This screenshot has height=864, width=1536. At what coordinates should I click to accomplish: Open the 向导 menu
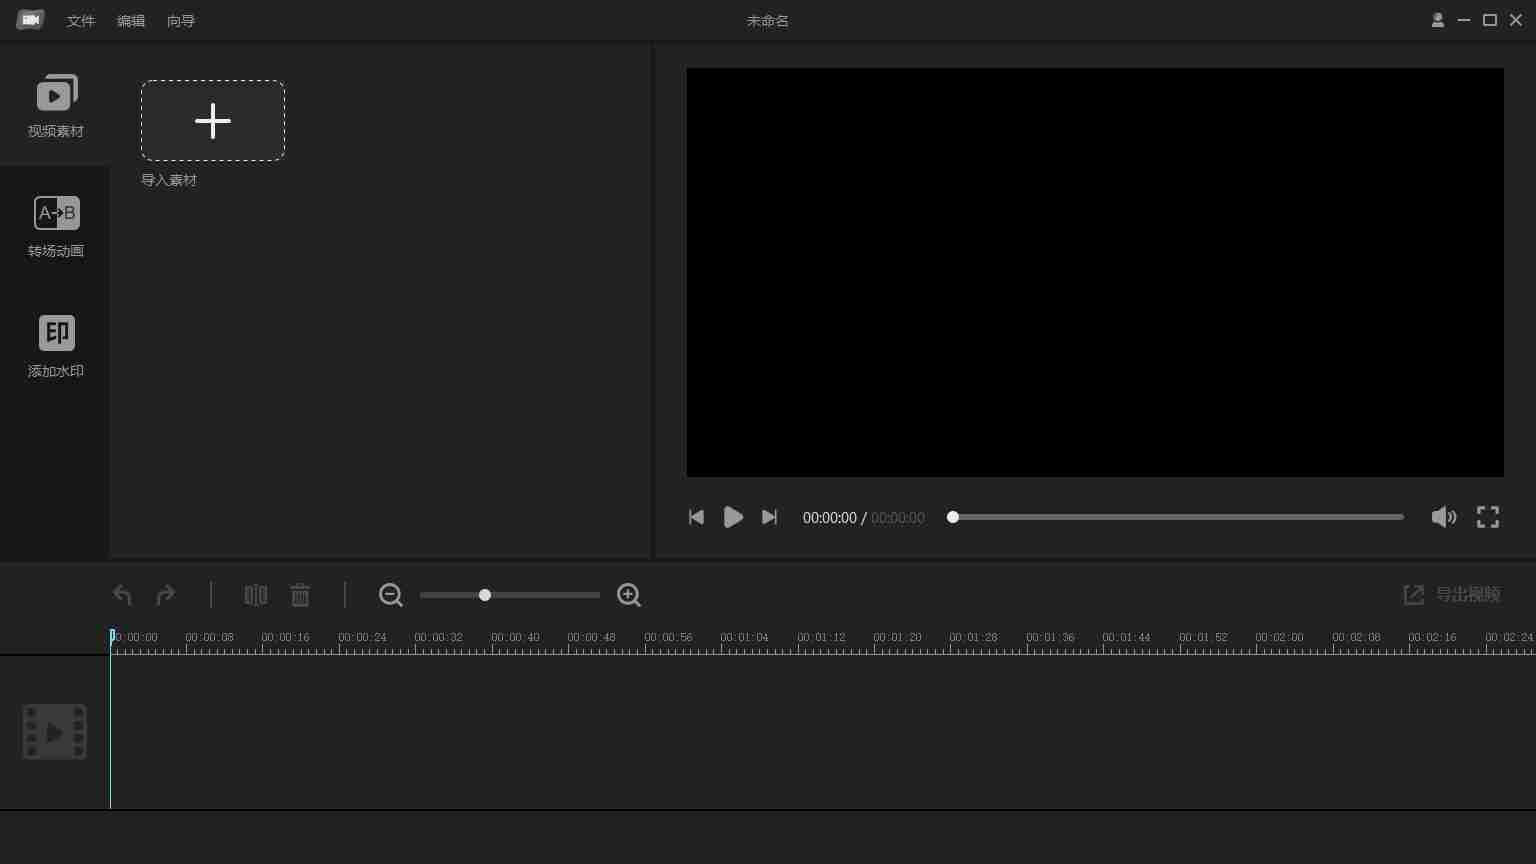pyautogui.click(x=181, y=21)
